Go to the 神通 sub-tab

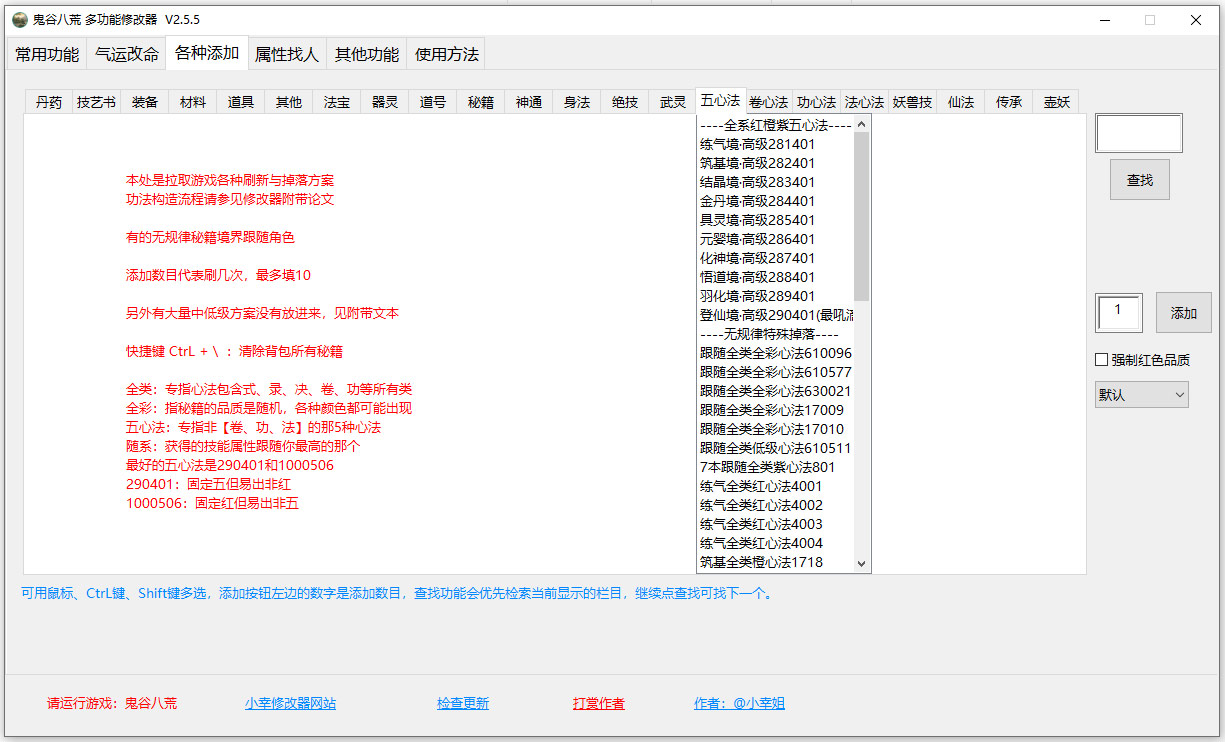529,102
